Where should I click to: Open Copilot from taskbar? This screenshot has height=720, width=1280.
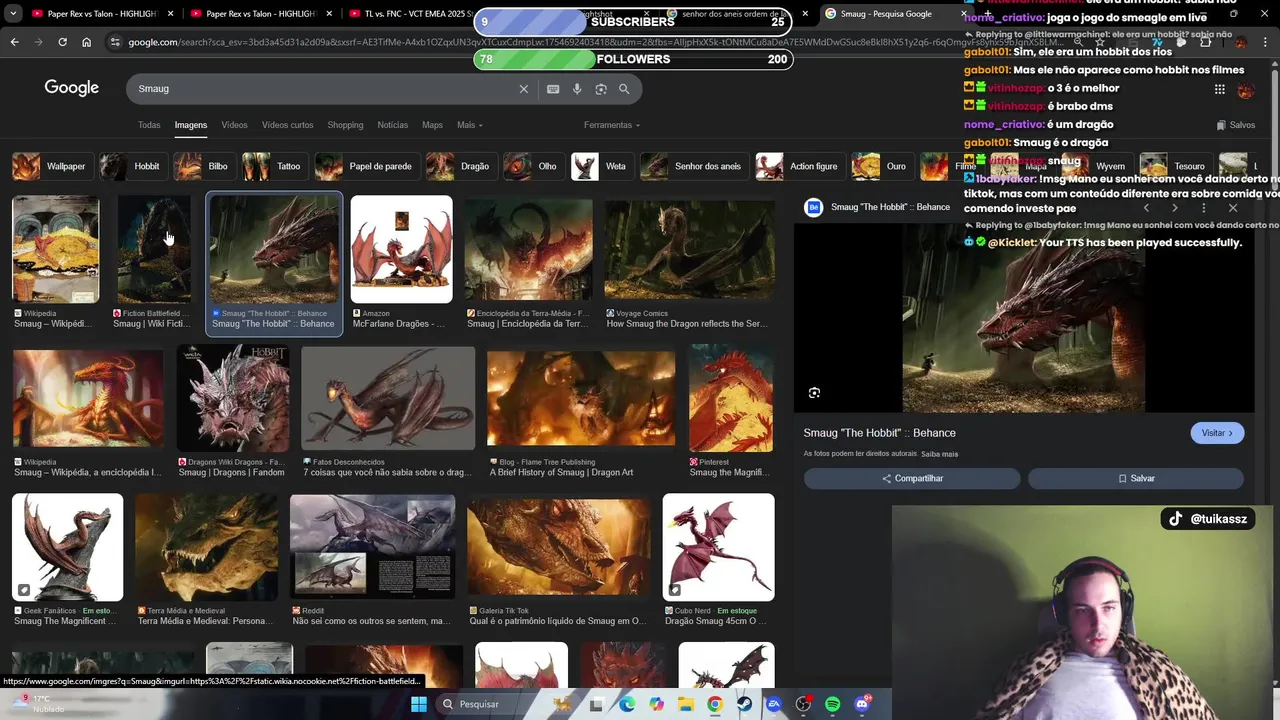[x=656, y=704]
